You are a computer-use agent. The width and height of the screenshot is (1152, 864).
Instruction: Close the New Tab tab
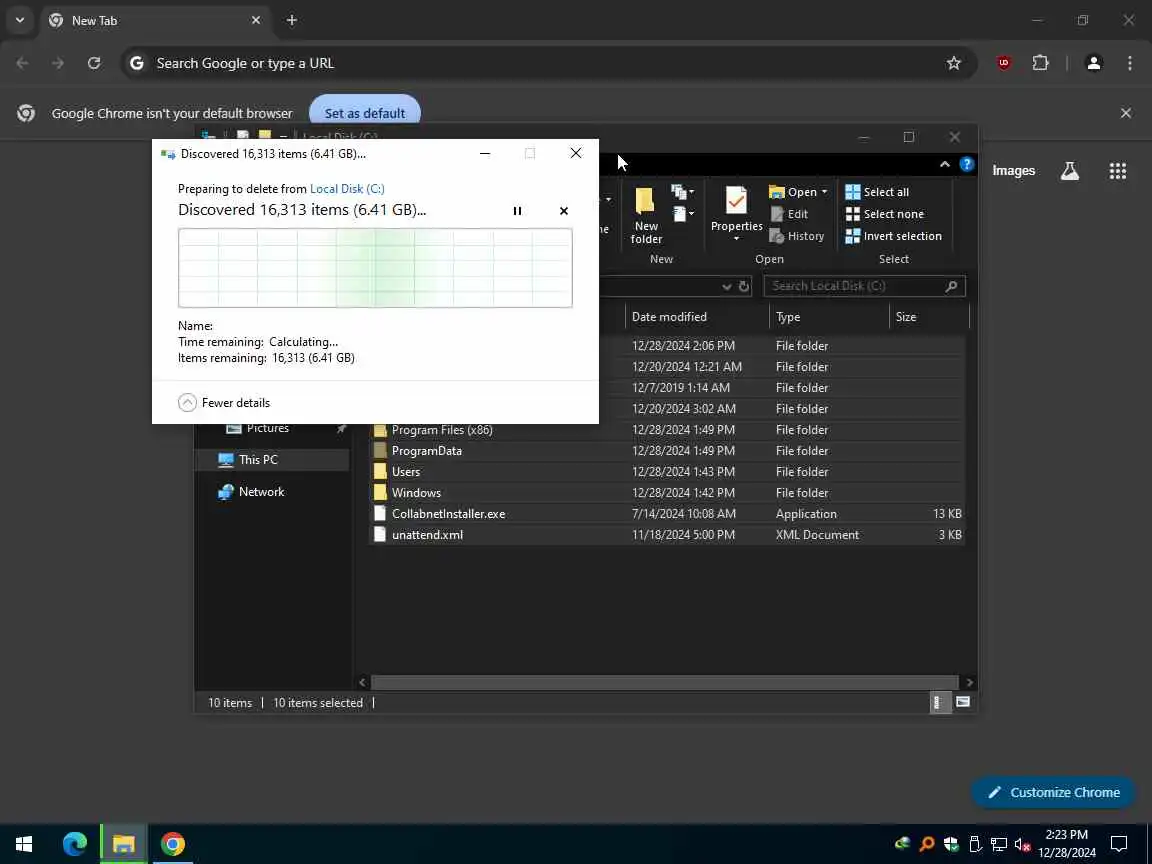click(x=256, y=21)
